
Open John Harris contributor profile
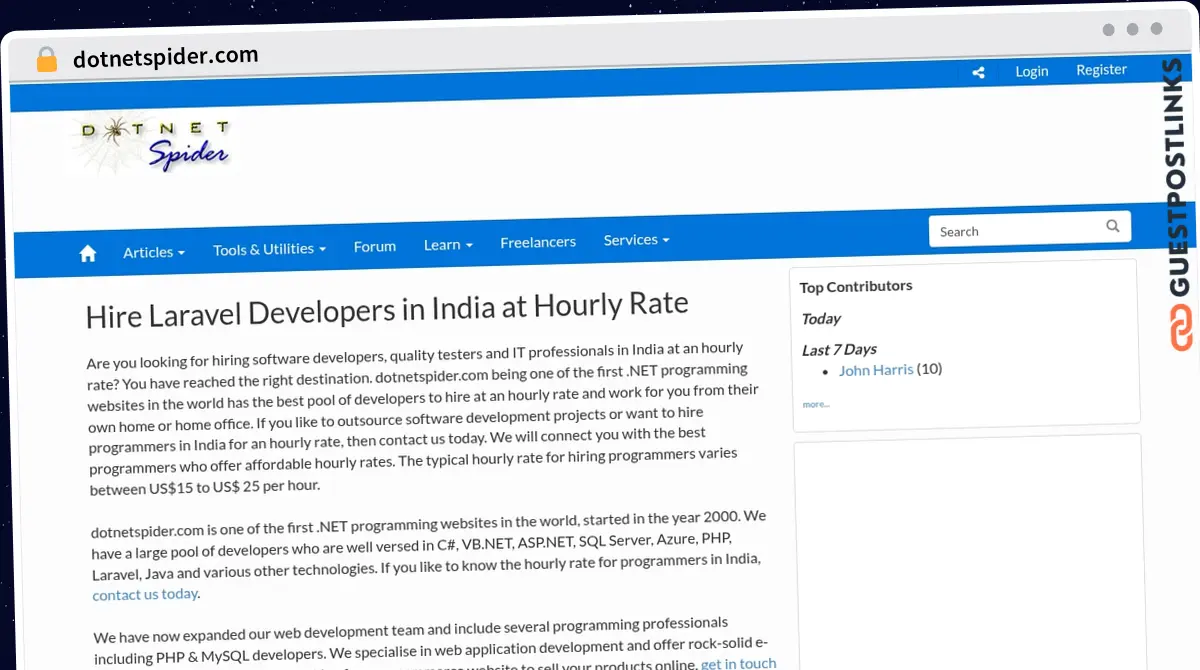point(876,370)
